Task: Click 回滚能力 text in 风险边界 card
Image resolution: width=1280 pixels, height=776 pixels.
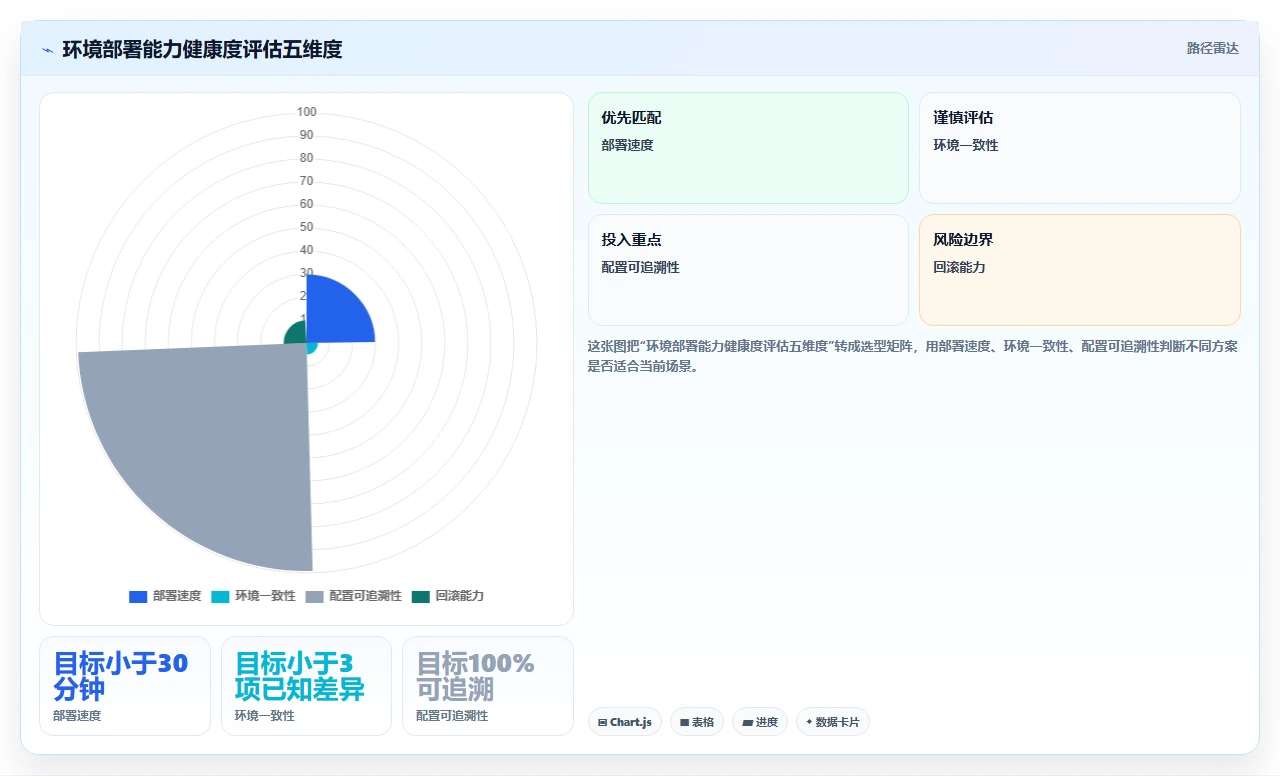Action: click(959, 267)
